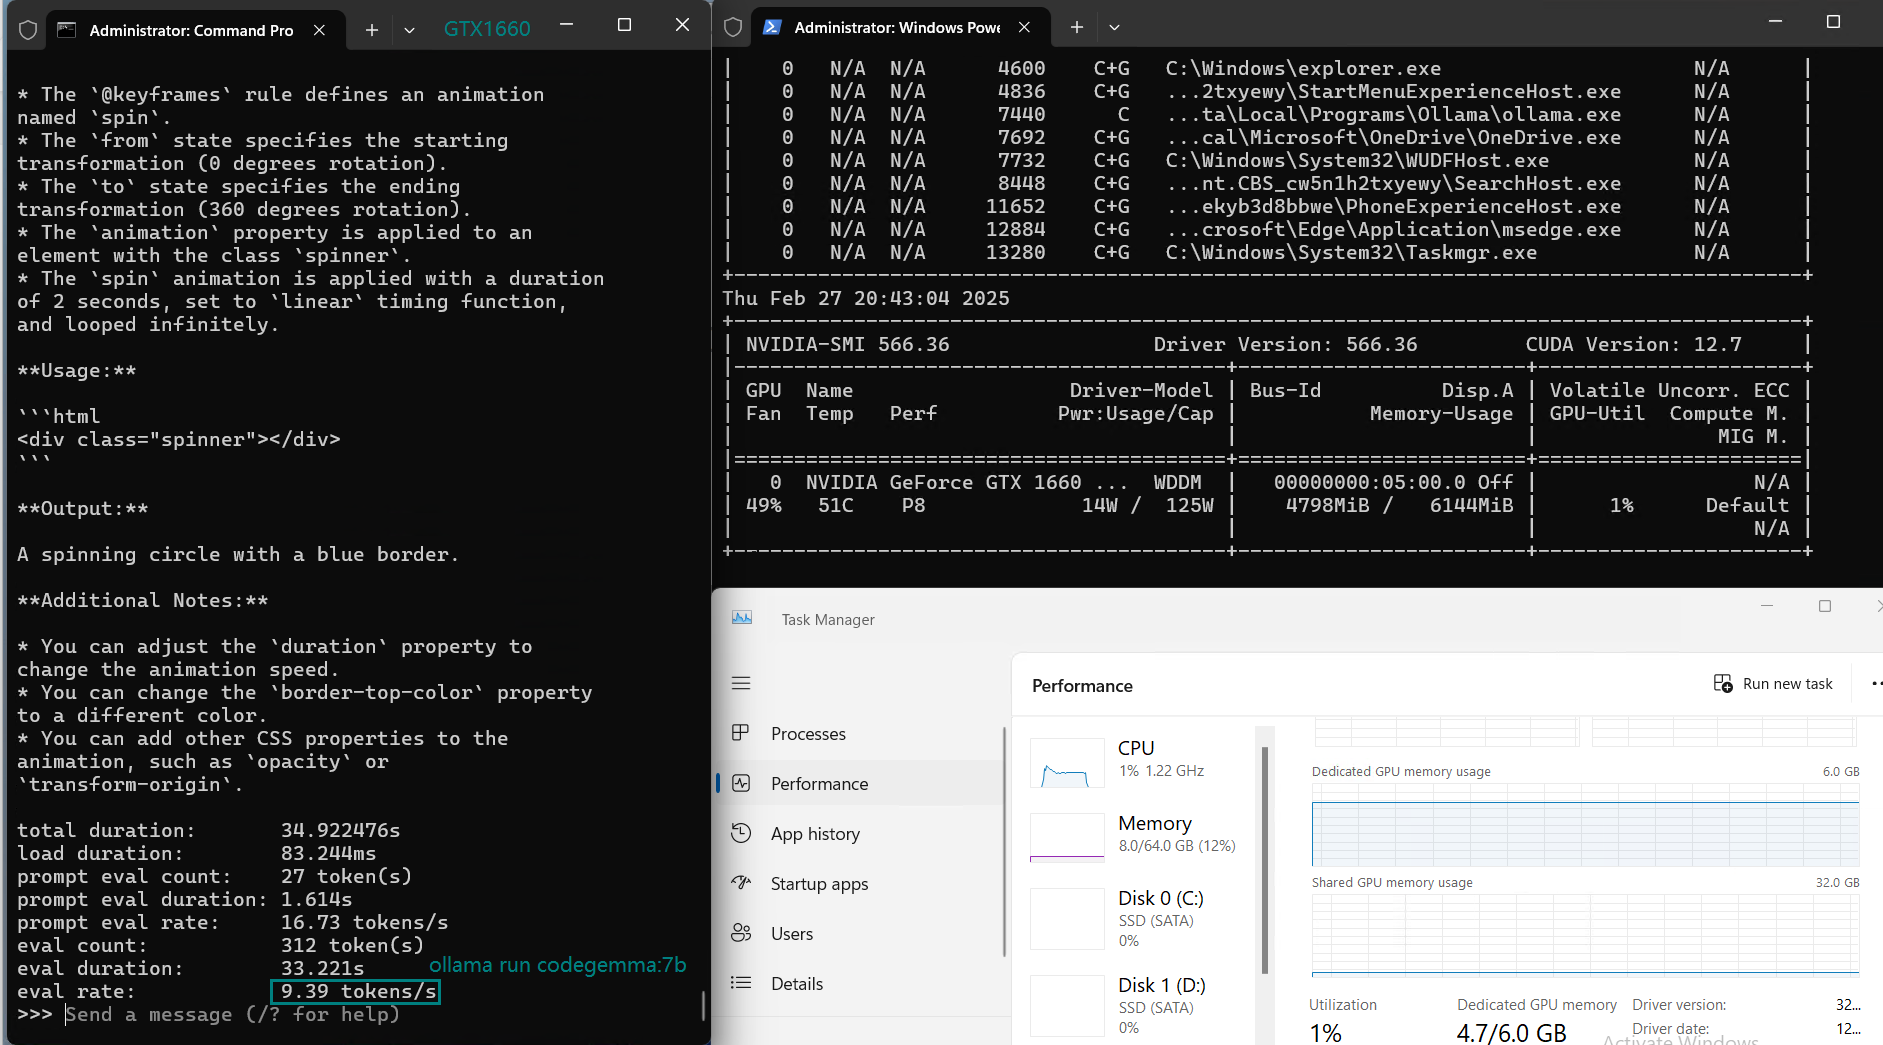Add a new tab in PowerShell window
The image size is (1883, 1045).
tap(1076, 28)
